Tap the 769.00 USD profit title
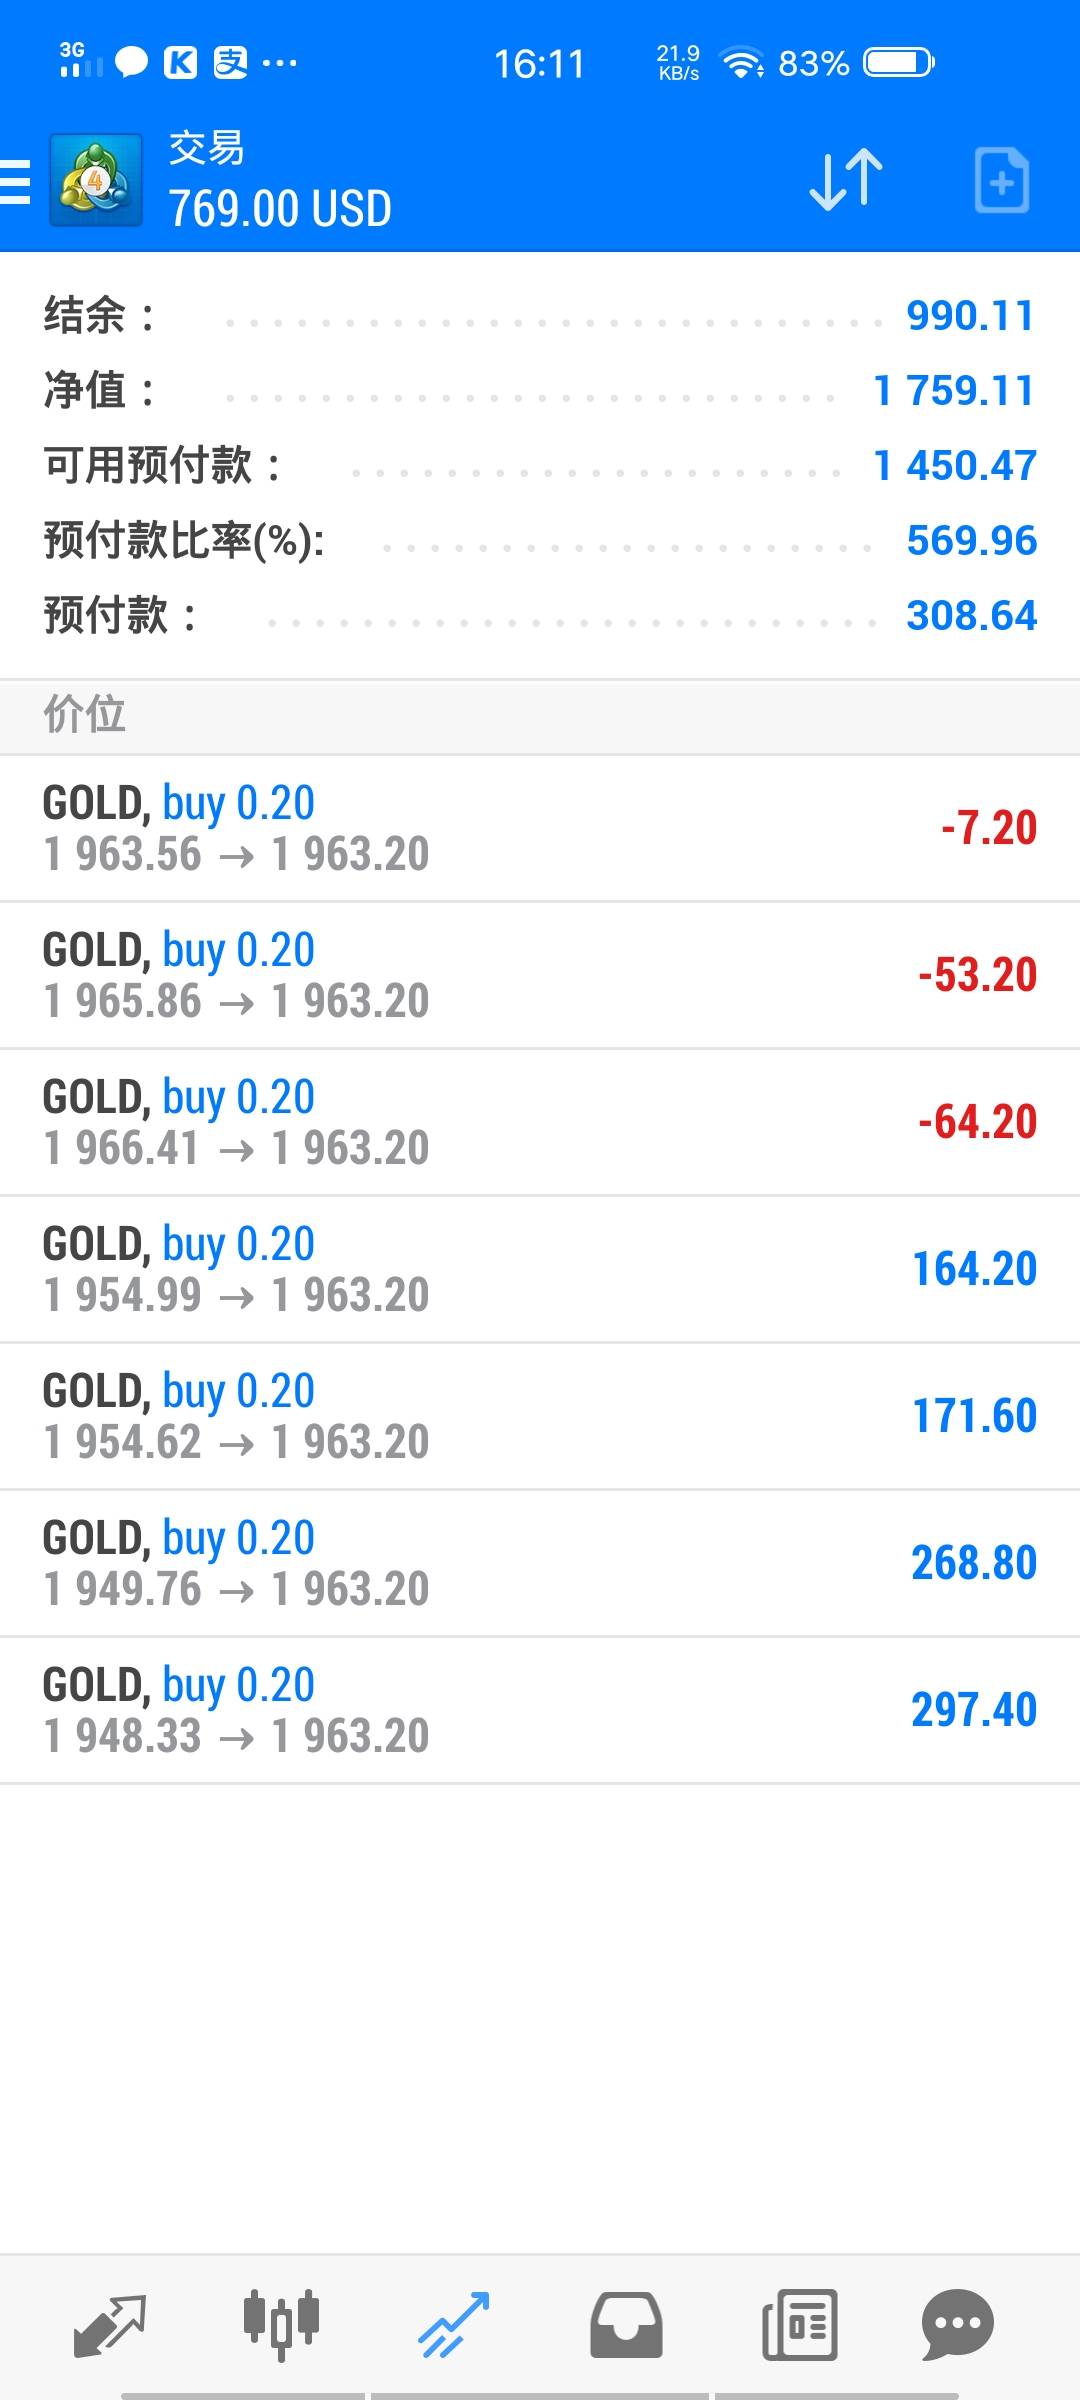1080x2400 pixels. (280, 209)
